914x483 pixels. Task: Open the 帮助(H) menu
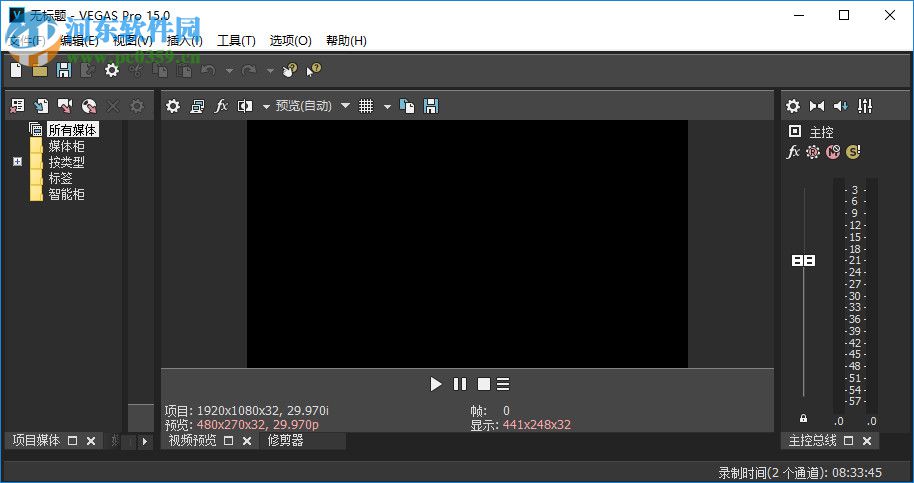pyautogui.click(x=346, y=41)
